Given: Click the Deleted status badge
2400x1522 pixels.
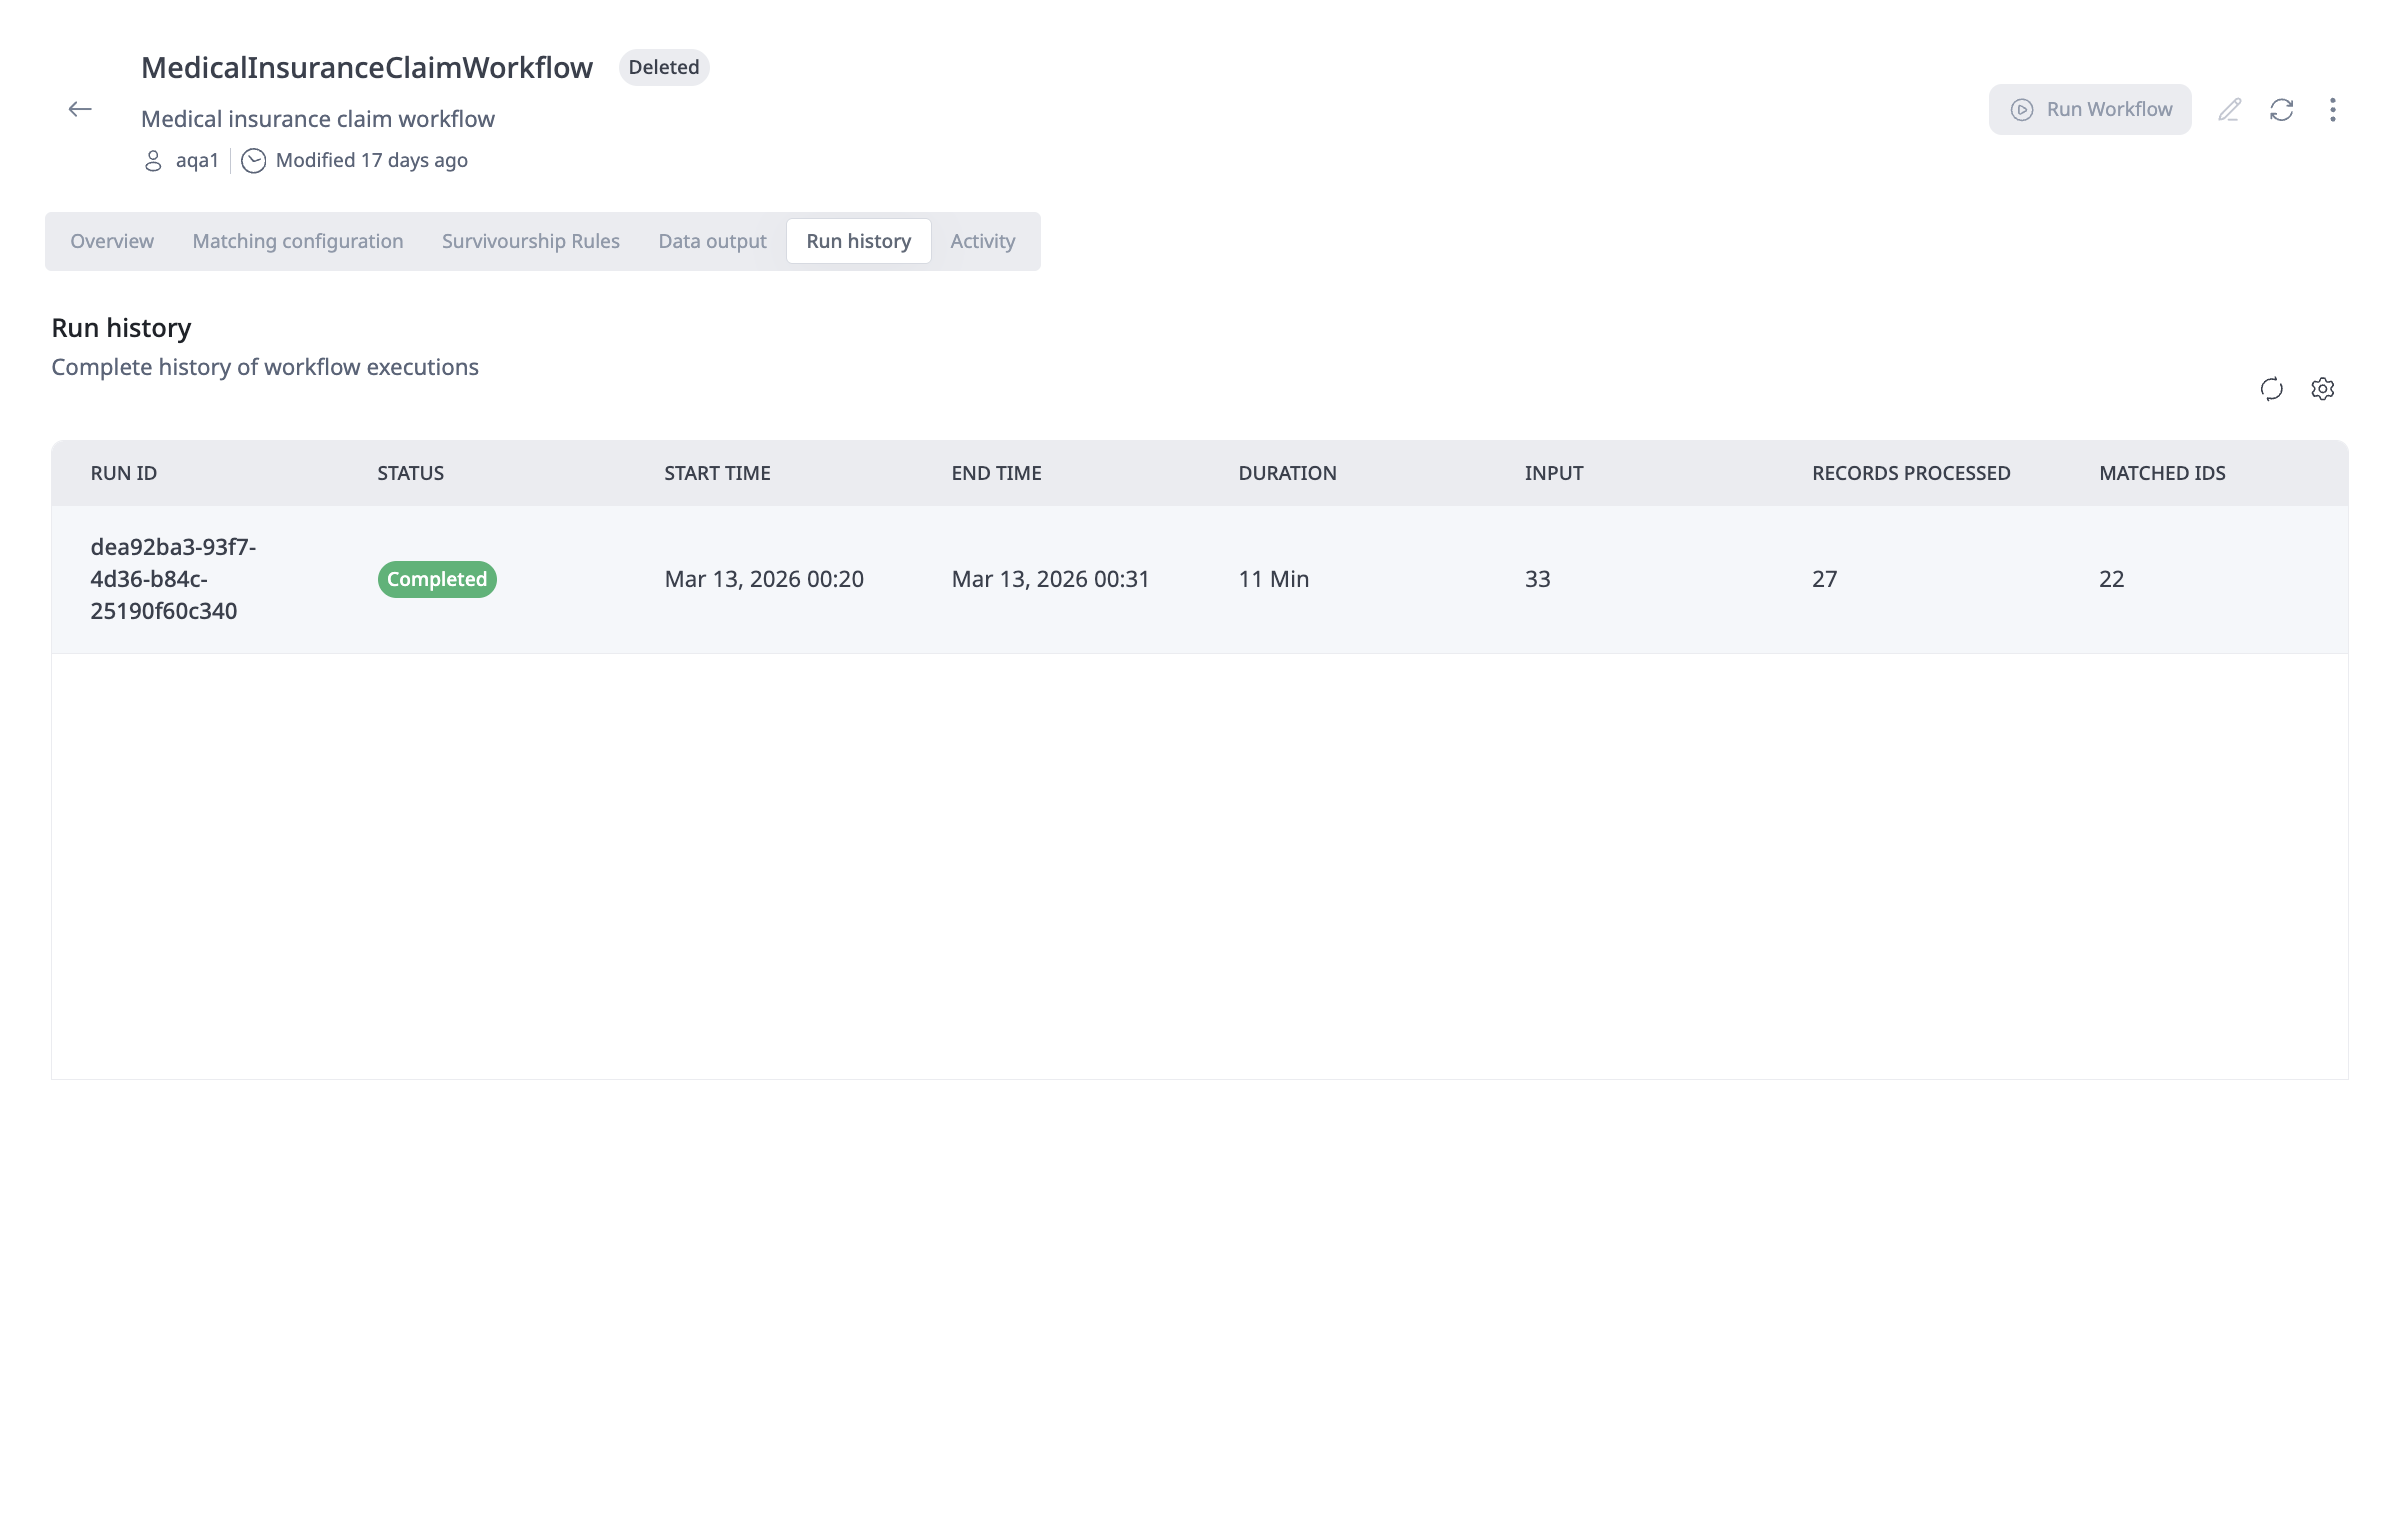Looking at the screenshot, I should 663,67.
